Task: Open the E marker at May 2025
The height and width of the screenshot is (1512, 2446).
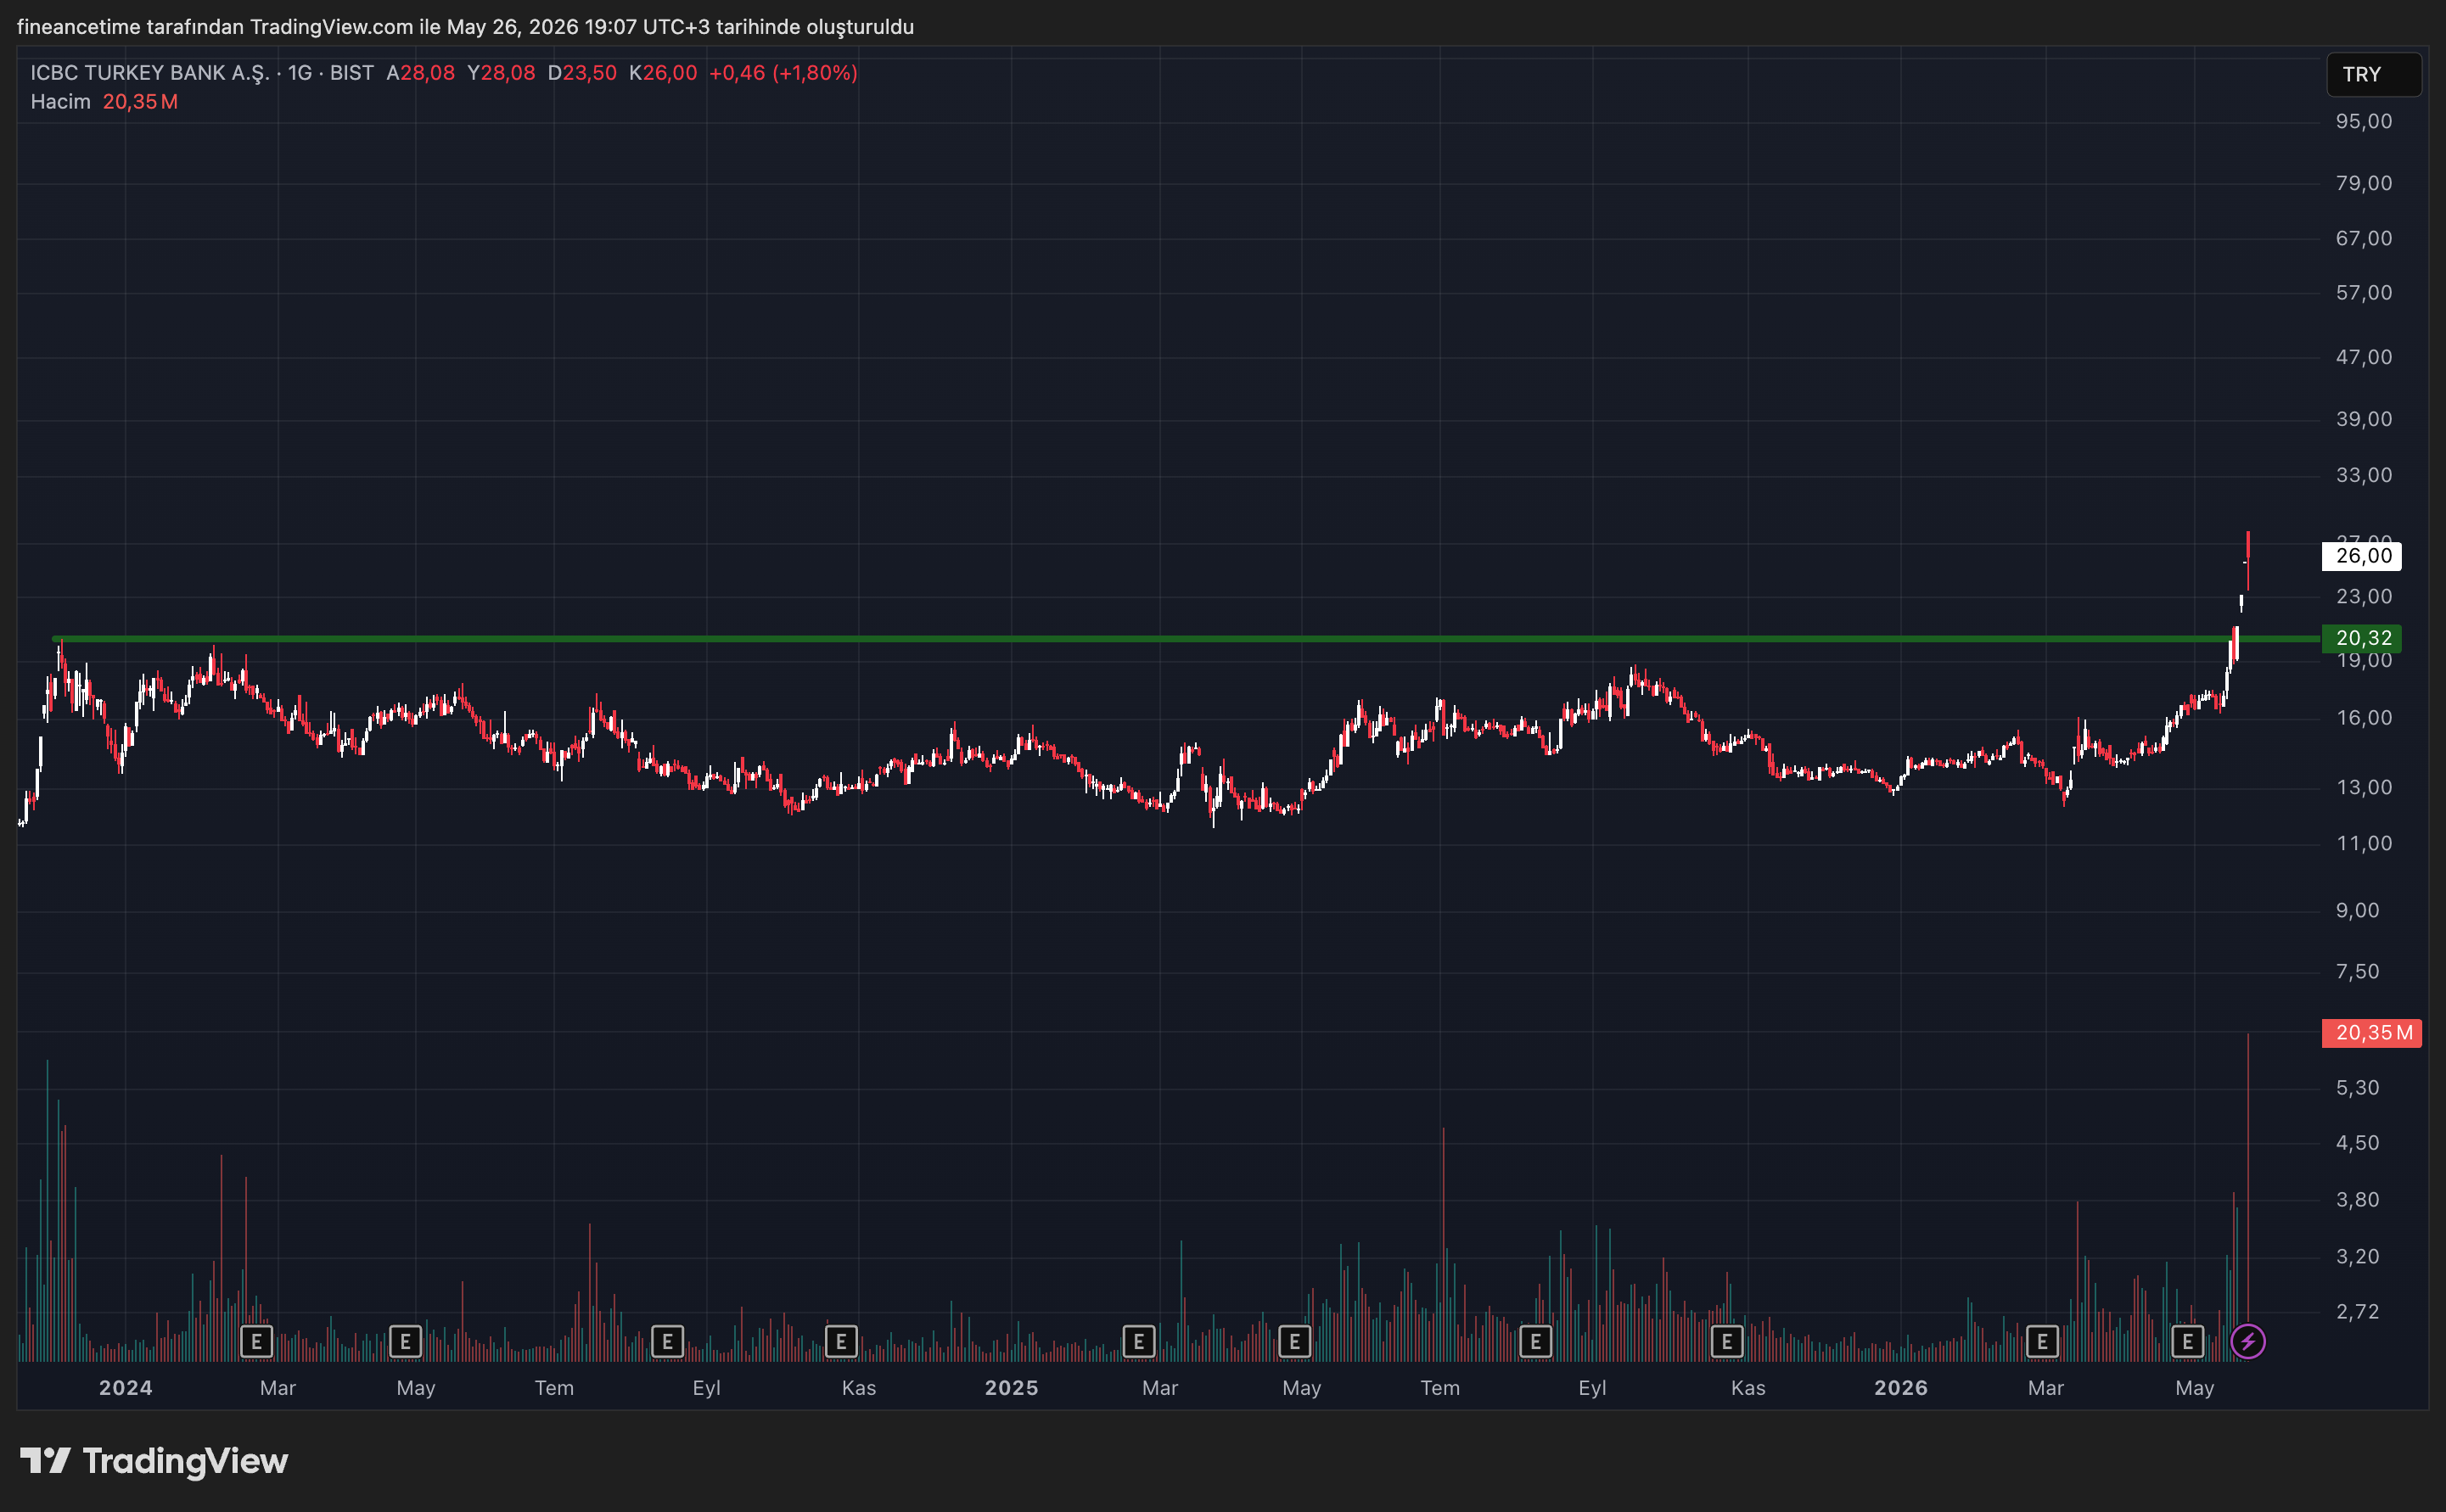Action: click(1295, 1341)
